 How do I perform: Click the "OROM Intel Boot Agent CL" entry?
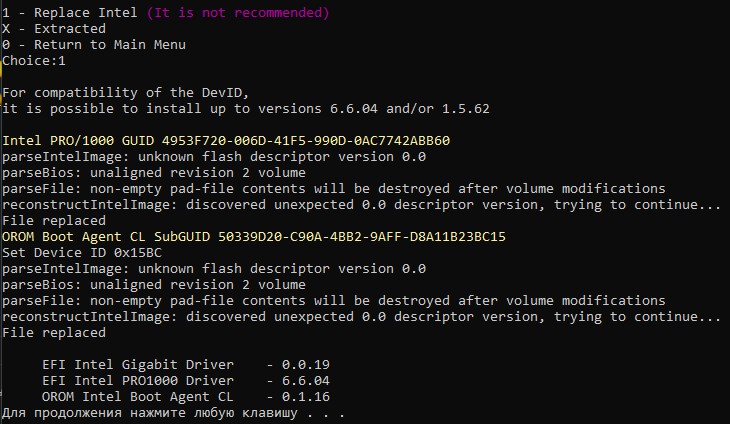138,397
